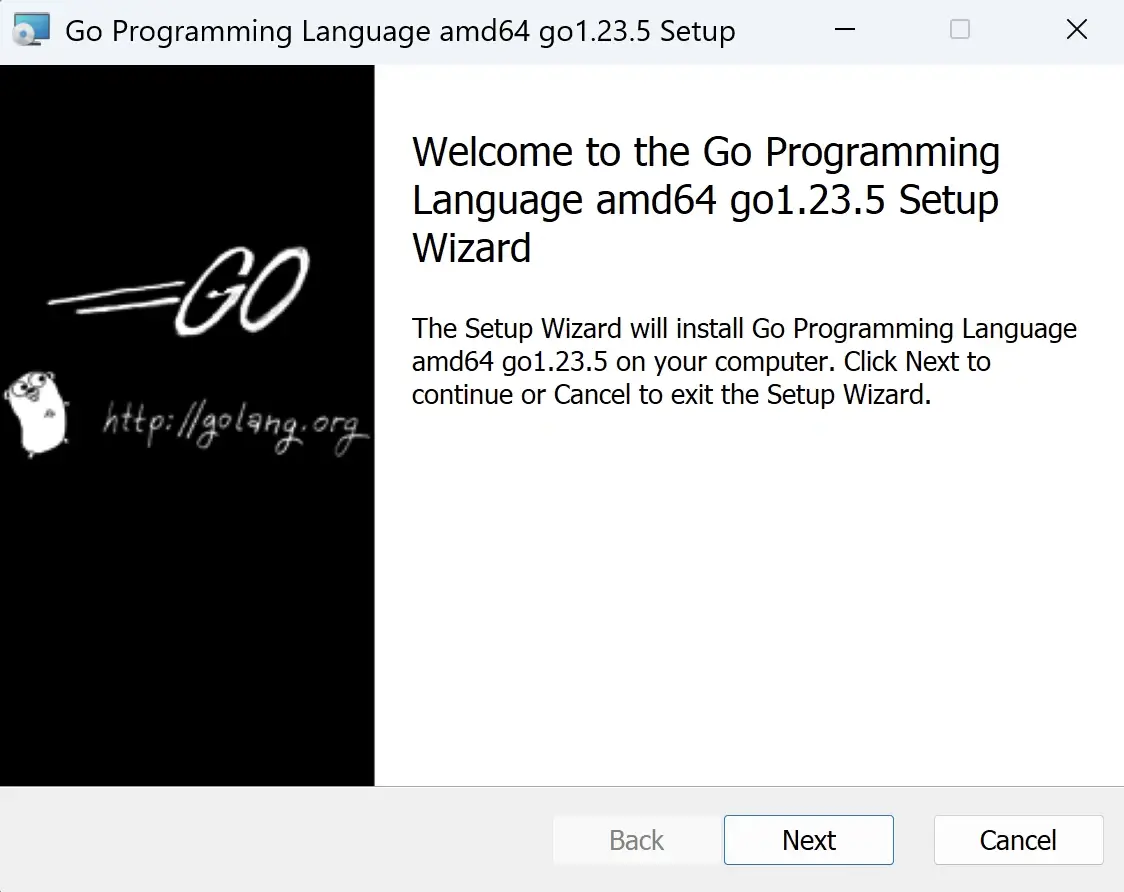Image resolution: width=1124 pixels, height=892 pixels.
Task: Click the Go gopher mascot image
Action: click(37, 413)
